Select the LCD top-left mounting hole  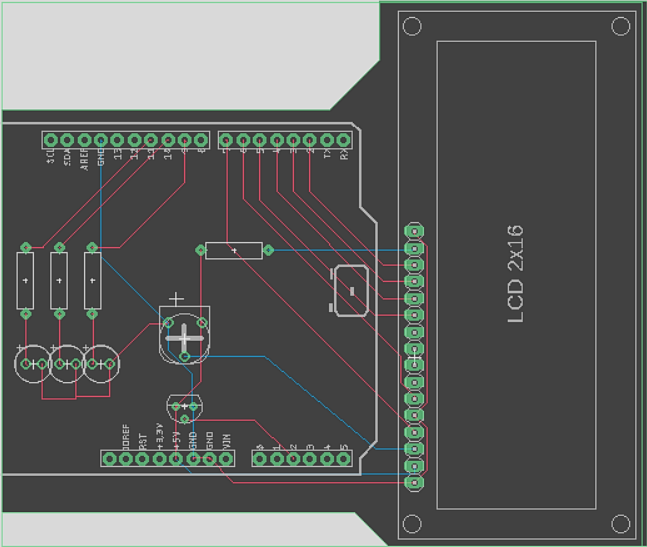click(412, 26)
